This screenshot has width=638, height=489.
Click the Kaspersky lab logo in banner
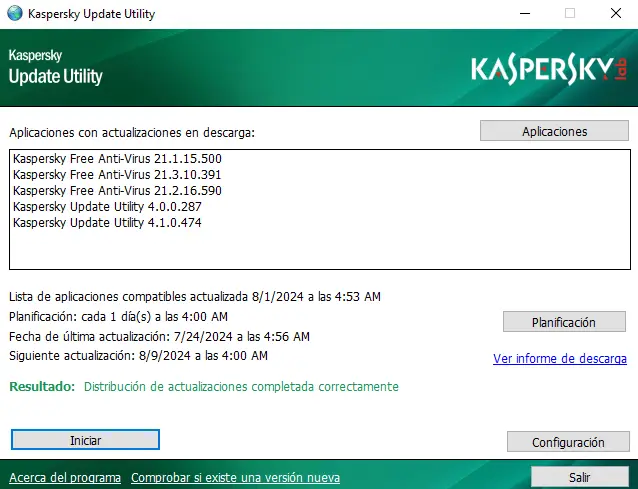pos(548,68)
